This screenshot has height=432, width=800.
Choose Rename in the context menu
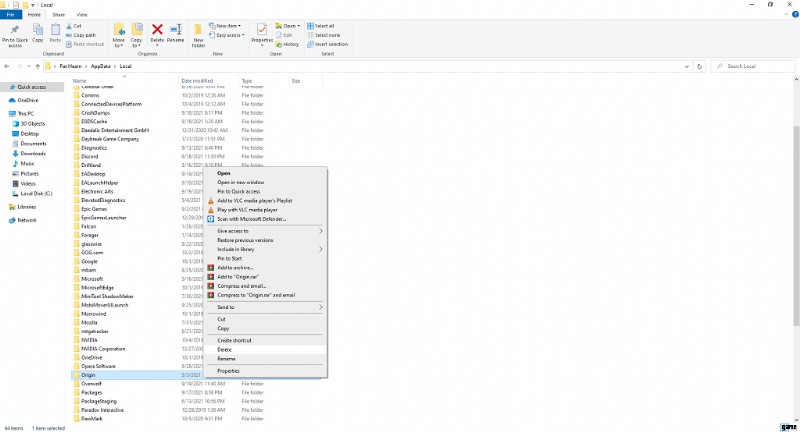(265, 359)
